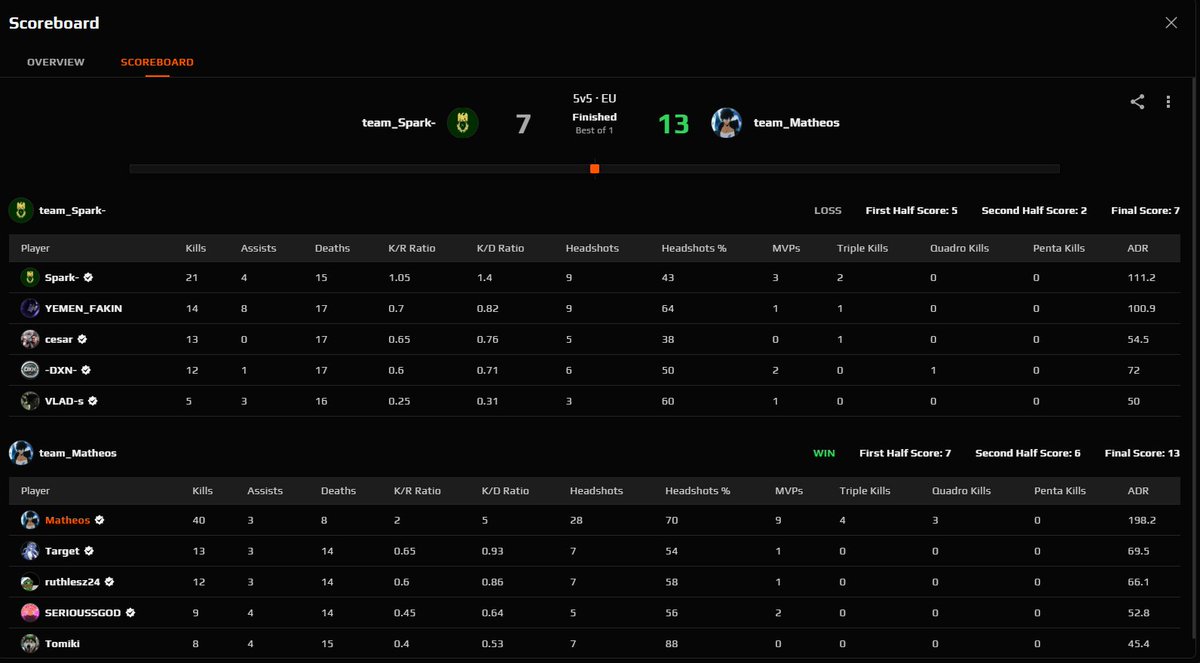Open -DXN- player profile link
Image resolution: width=1200 pixels, height=663 pixels.
tap(61, 370)
